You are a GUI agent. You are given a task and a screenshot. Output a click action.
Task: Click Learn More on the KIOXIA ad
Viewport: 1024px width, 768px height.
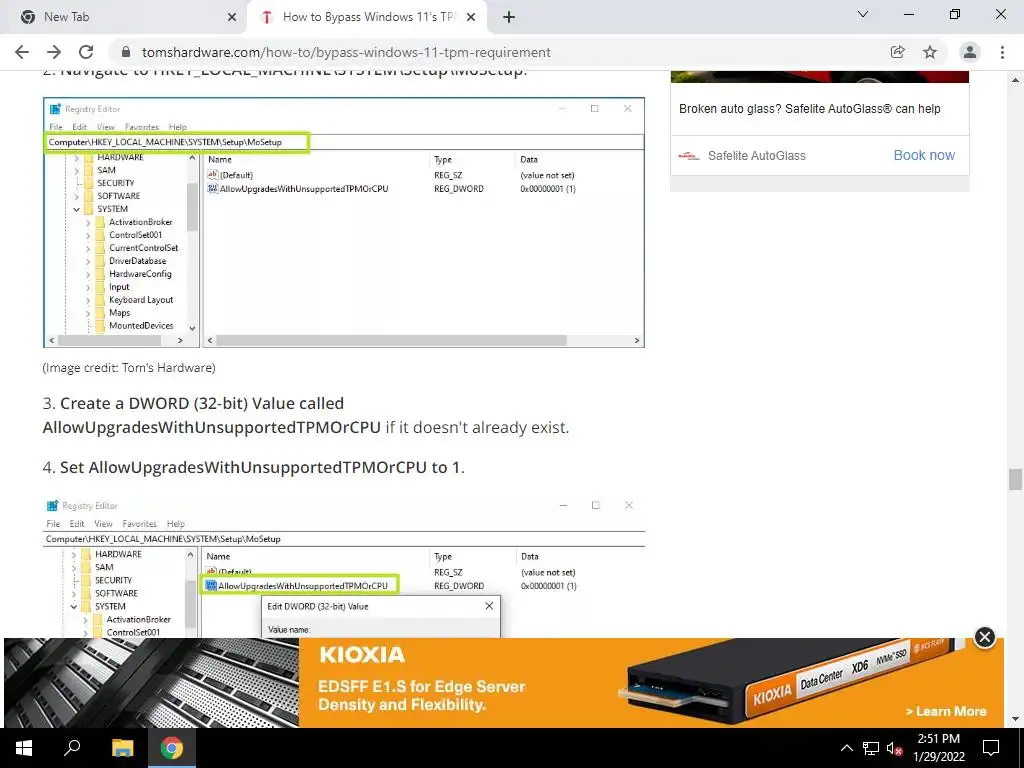946,711
